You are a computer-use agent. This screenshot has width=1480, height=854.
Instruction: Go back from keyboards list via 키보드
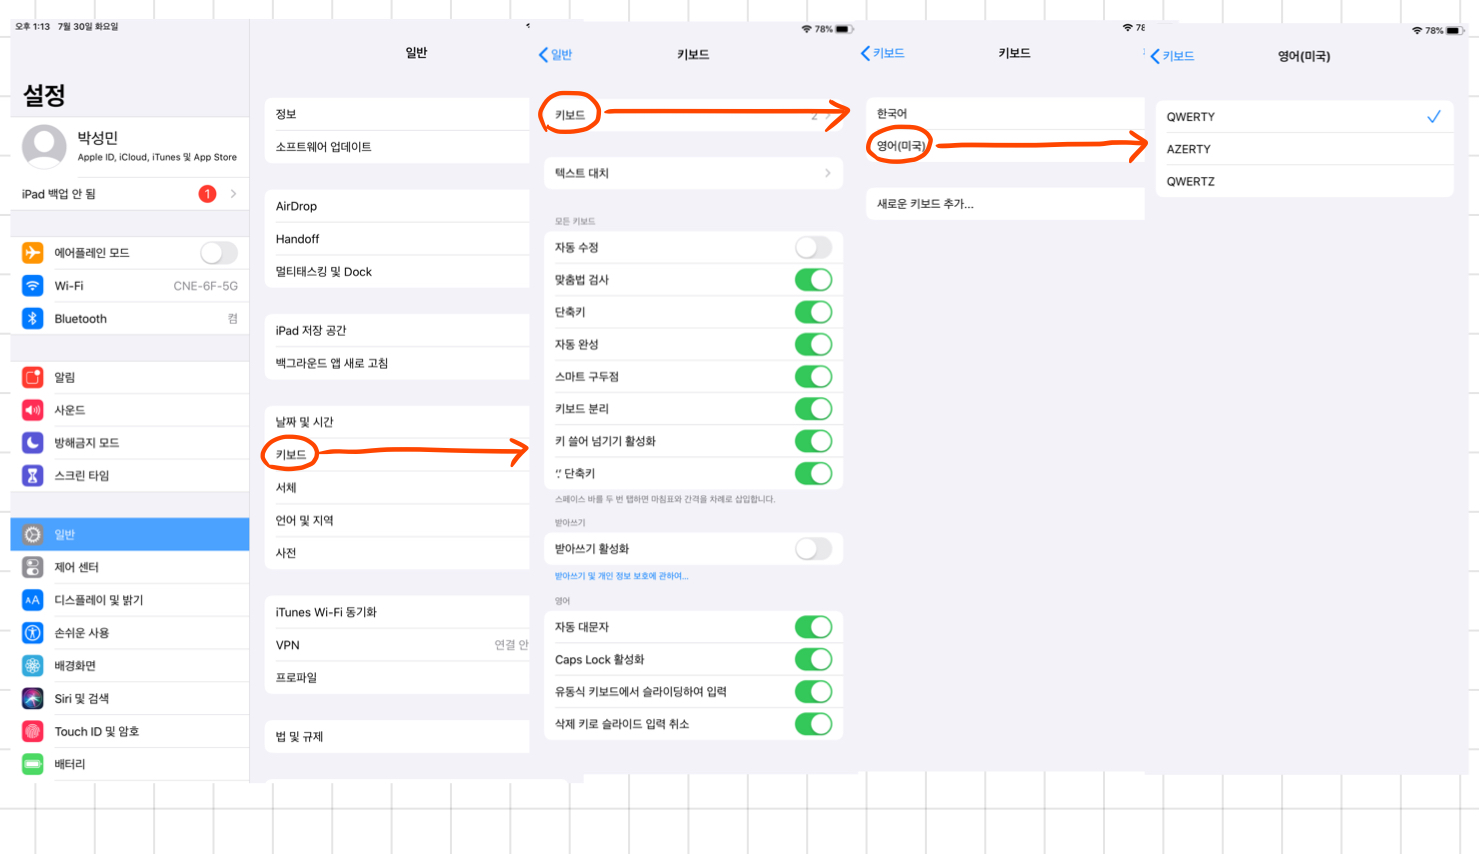pyautogui.click(x=882, y=53)
